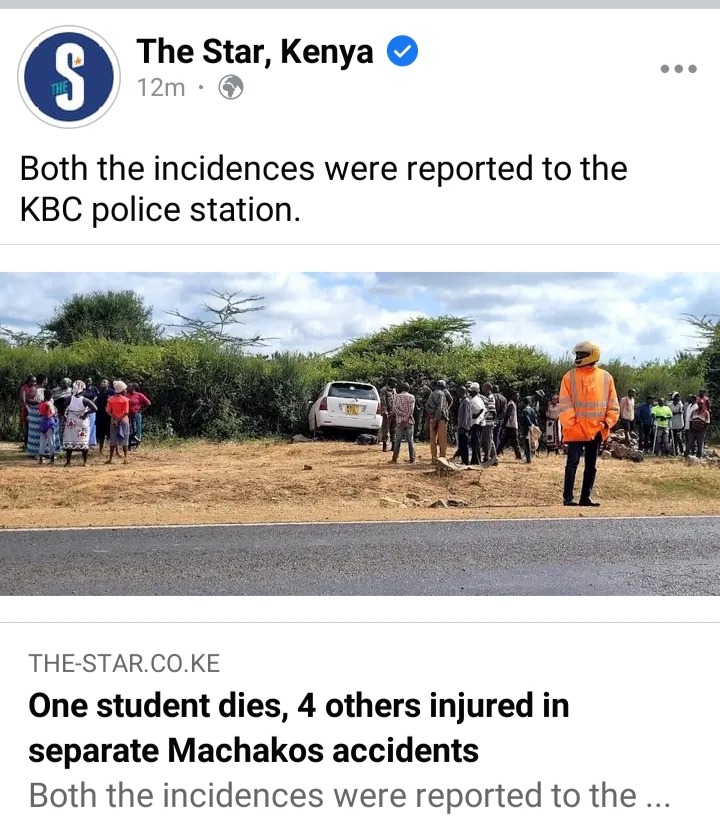The width and height of the screenshot is (720, 828).
Task: Click the 'KBC police station' caption line
Action: pyautogui.click(x=160, y=210)
